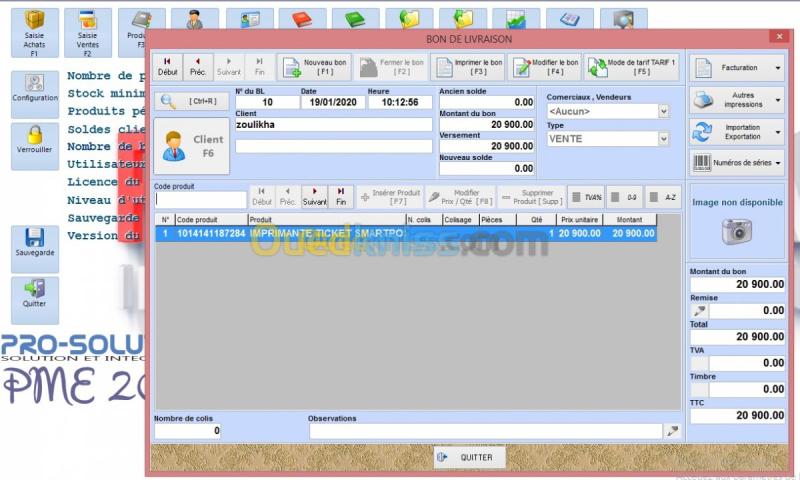Click the TVA small box toggle
Screen dimensions: 800x480
tap(699, 363)
